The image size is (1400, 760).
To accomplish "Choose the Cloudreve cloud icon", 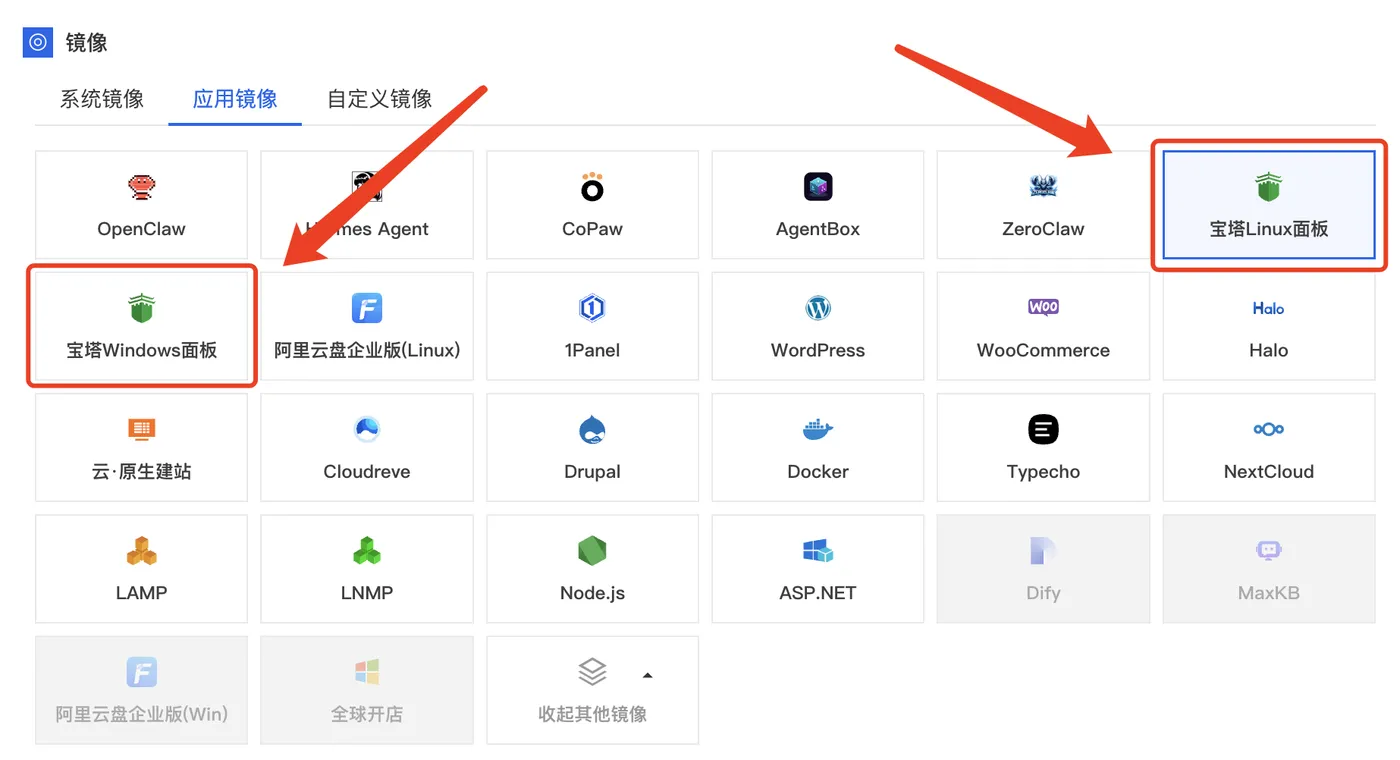I will click(367, 430).
